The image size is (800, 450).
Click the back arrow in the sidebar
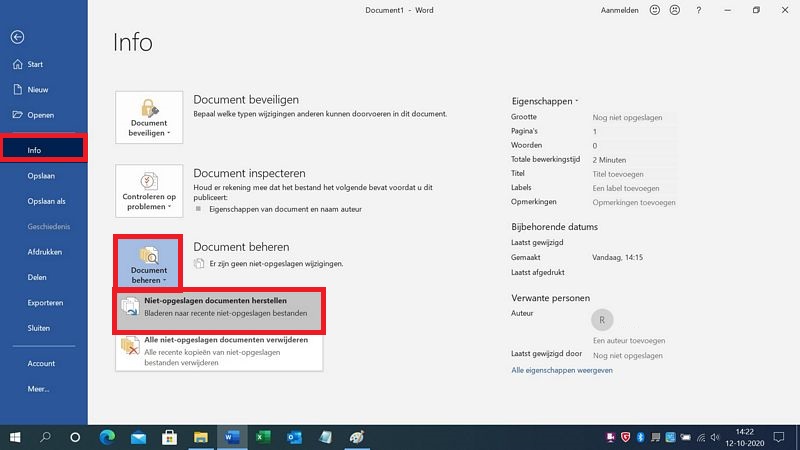pos(17,37)
